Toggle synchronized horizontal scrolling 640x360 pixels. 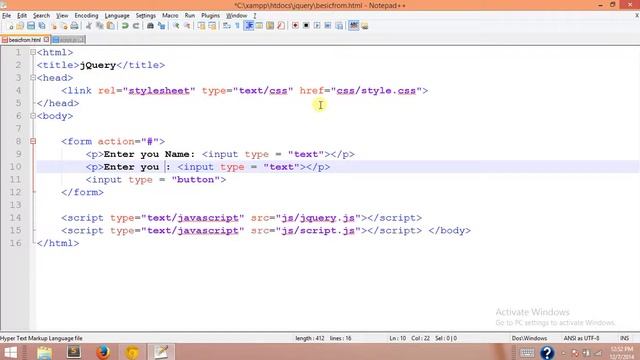212,26
